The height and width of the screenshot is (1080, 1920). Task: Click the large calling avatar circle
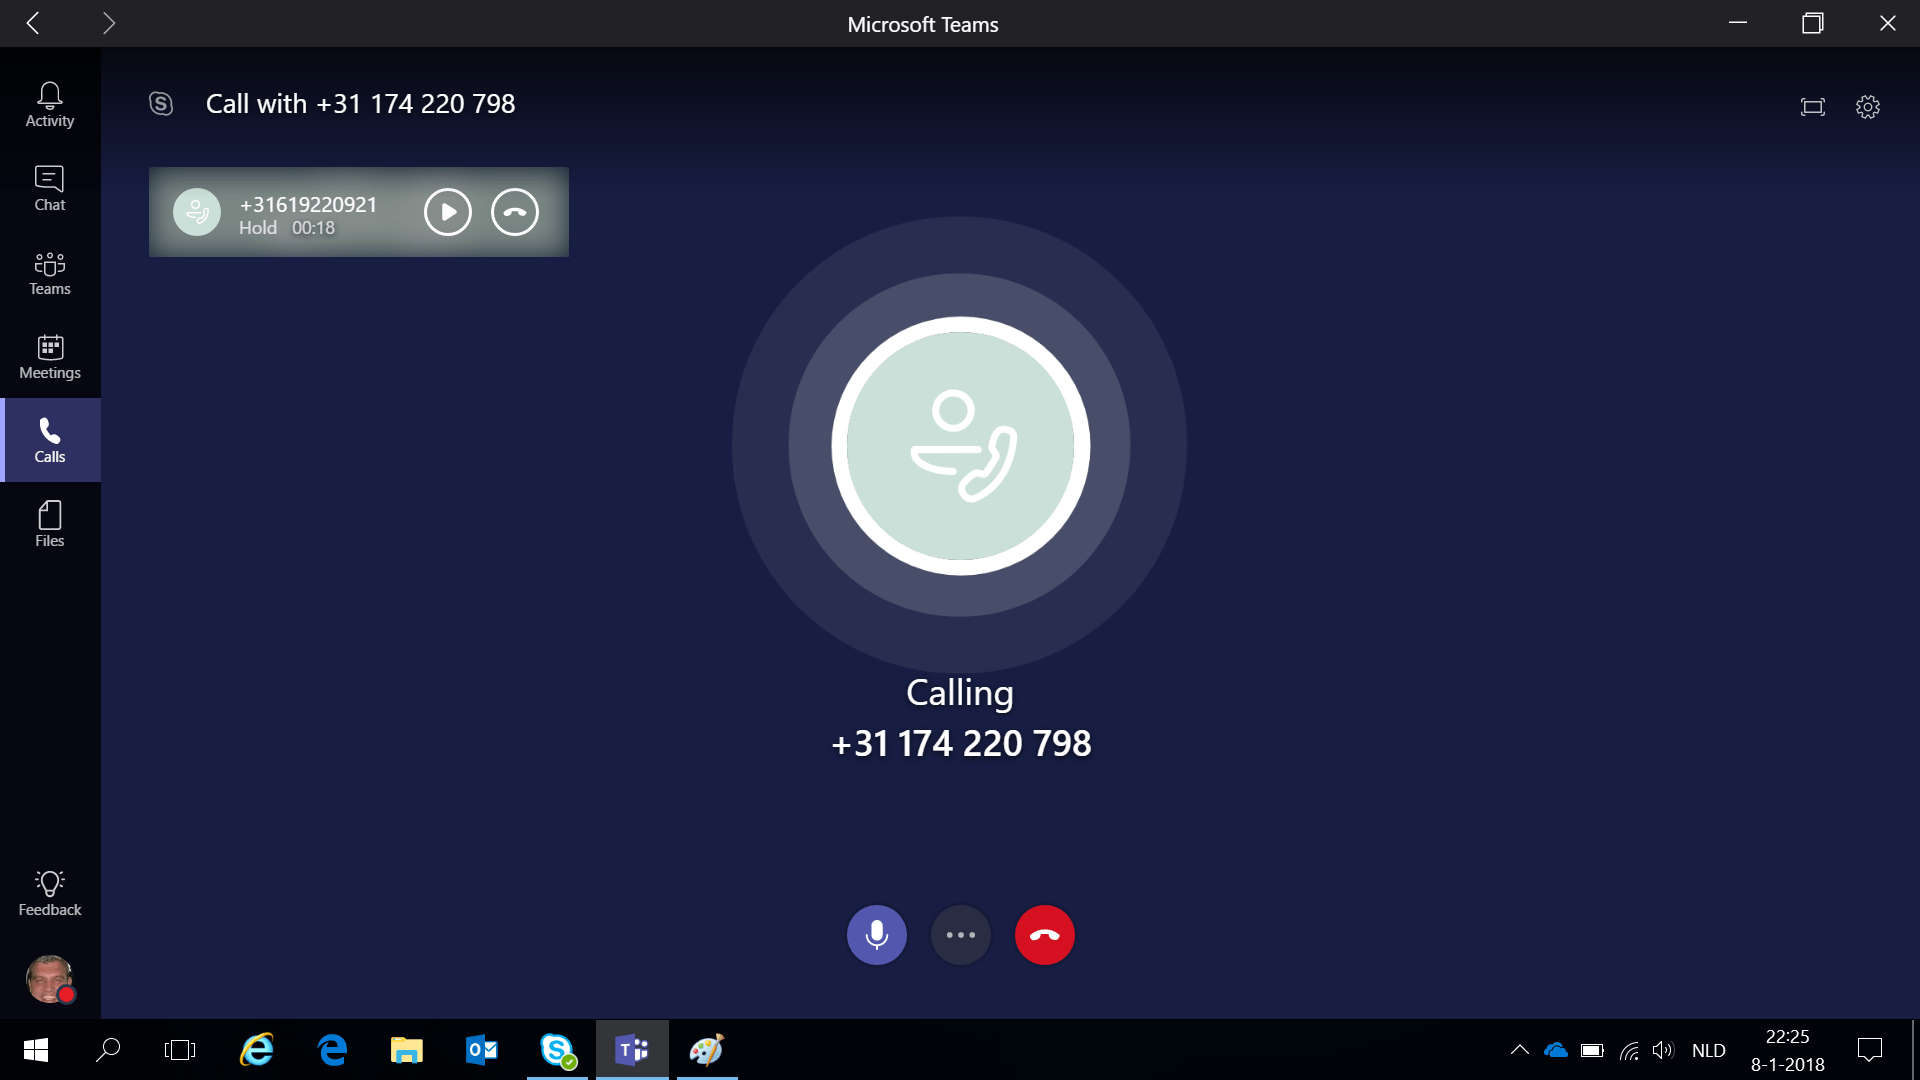tap(961, 446)
